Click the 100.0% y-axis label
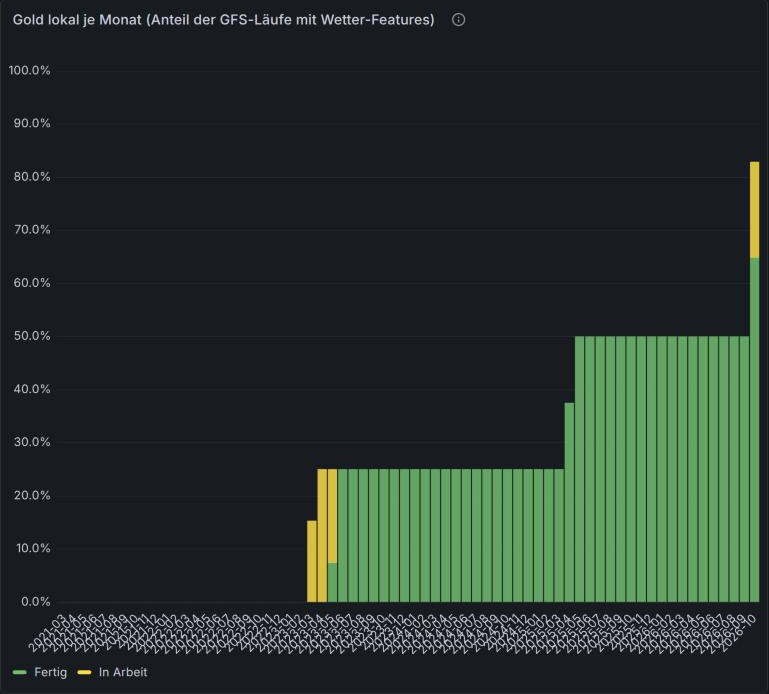 (29, 70)
